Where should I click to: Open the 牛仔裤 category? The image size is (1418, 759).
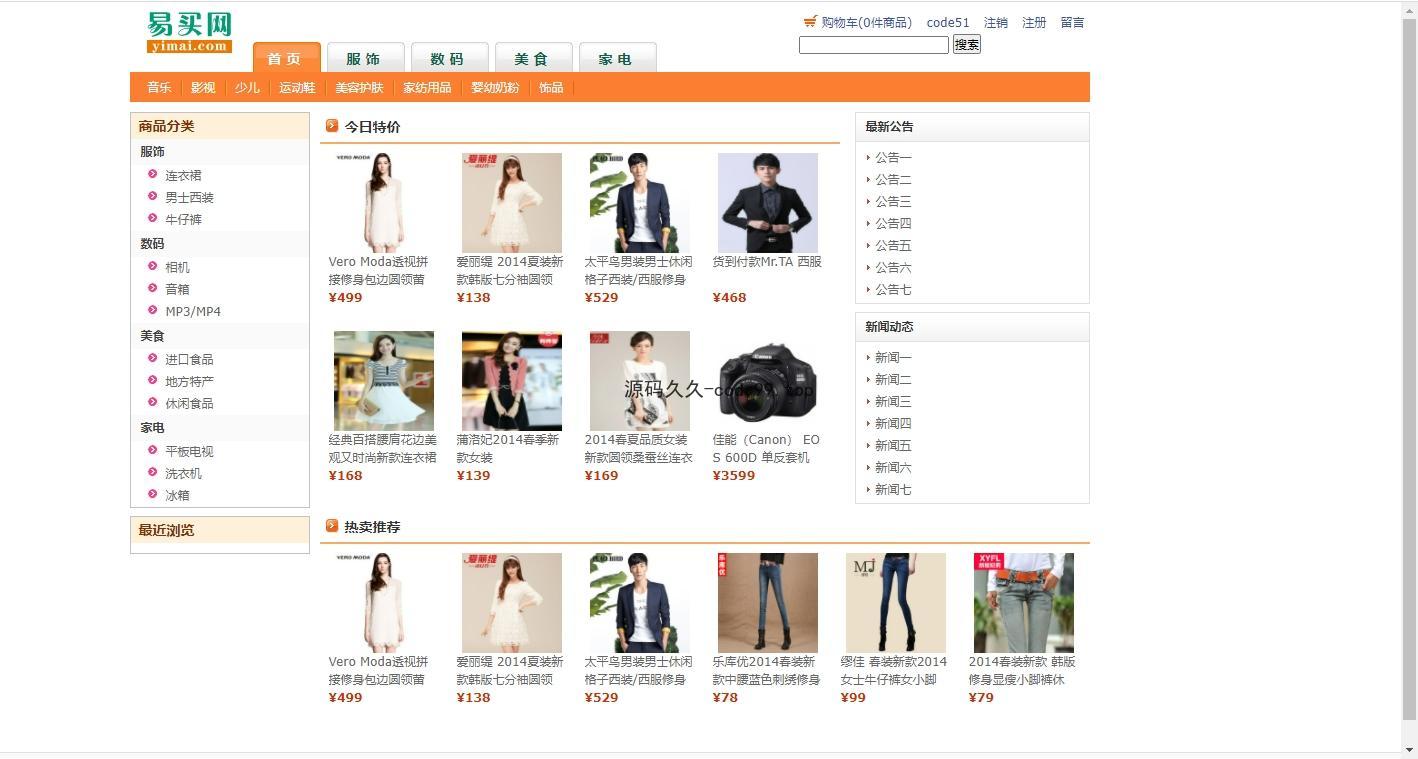[183, 219]
